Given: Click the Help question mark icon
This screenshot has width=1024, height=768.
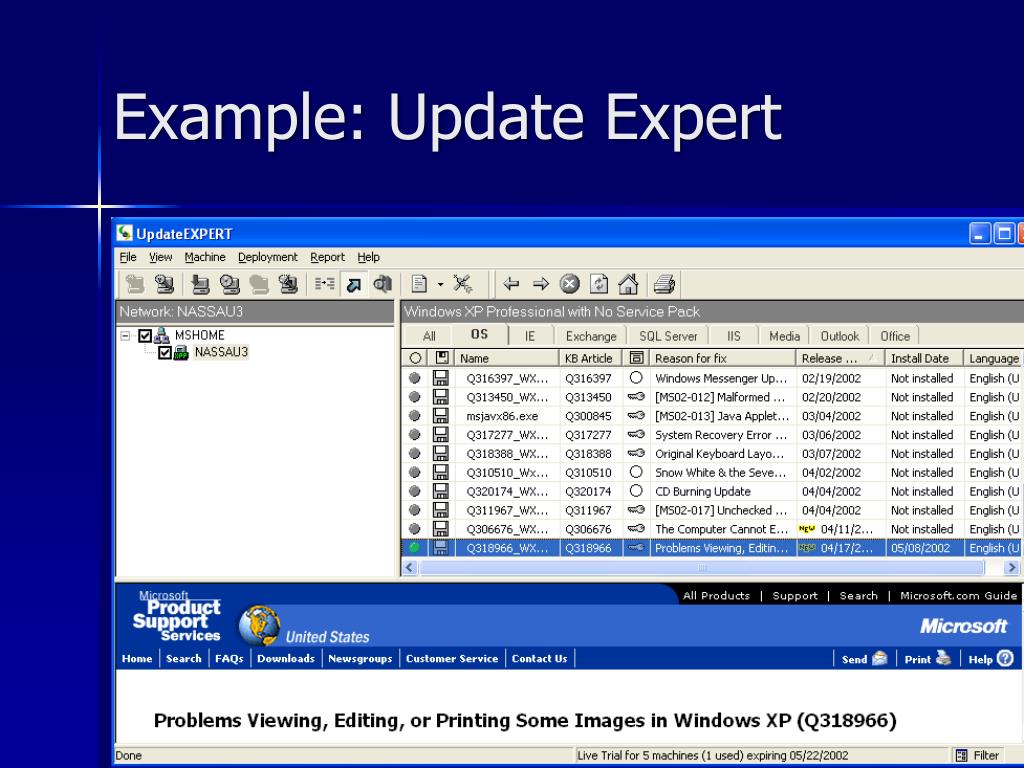Looking at the screenshot, I should tap(1006, 658).
